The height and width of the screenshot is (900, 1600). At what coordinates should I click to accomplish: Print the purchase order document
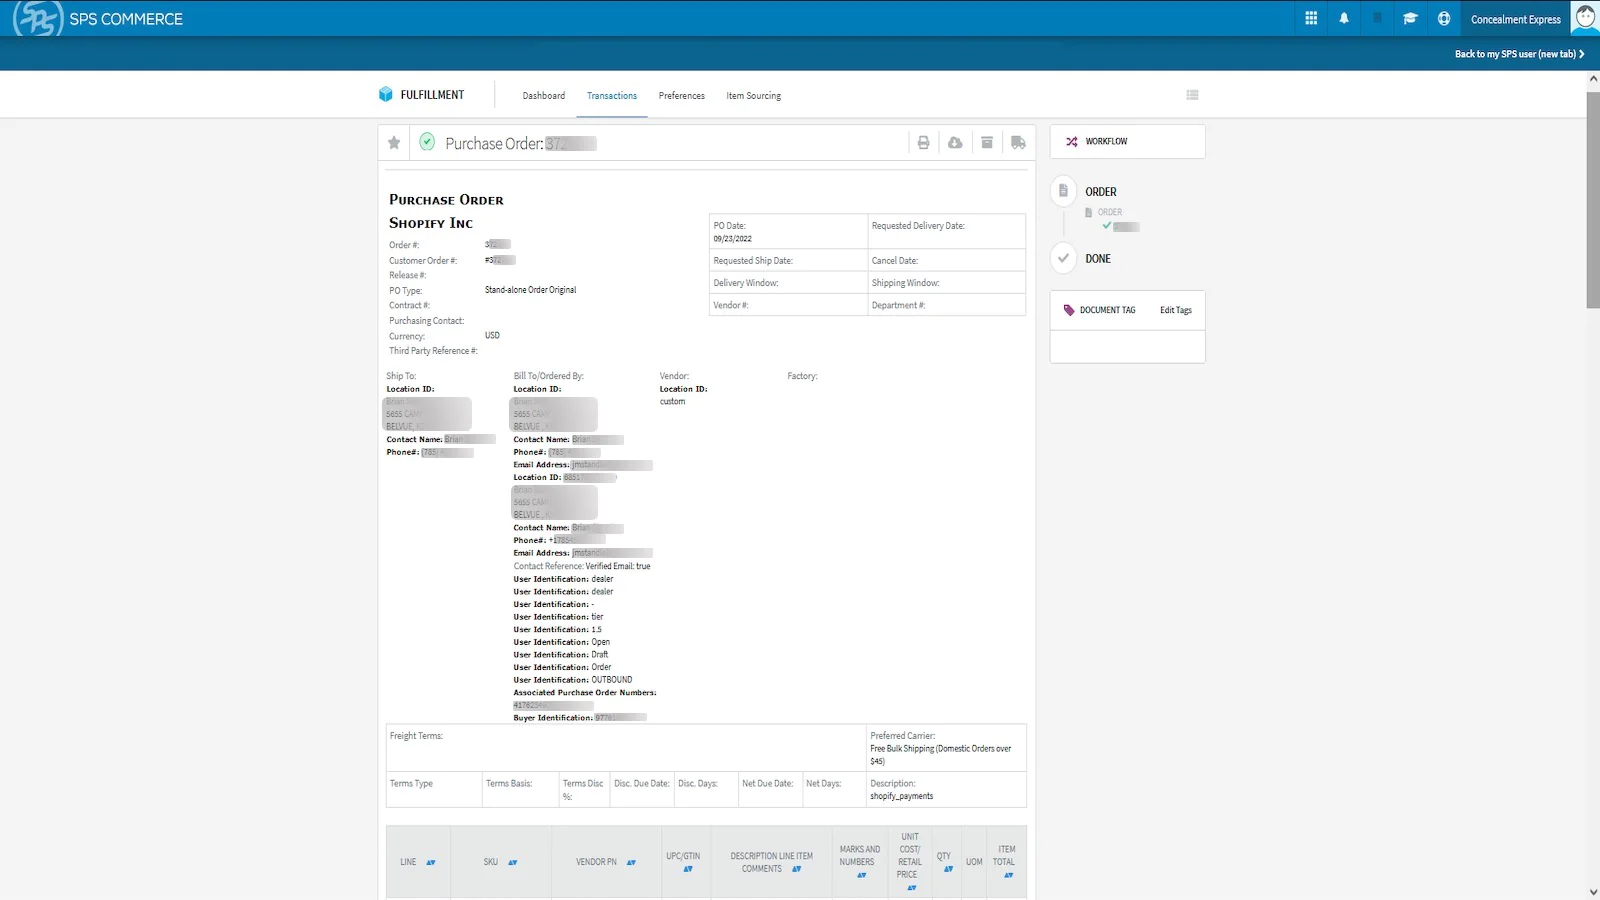click(923, 143)
